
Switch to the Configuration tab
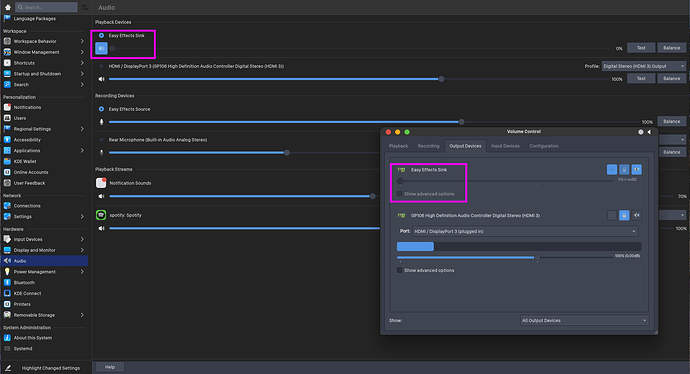tap(544, 146)
